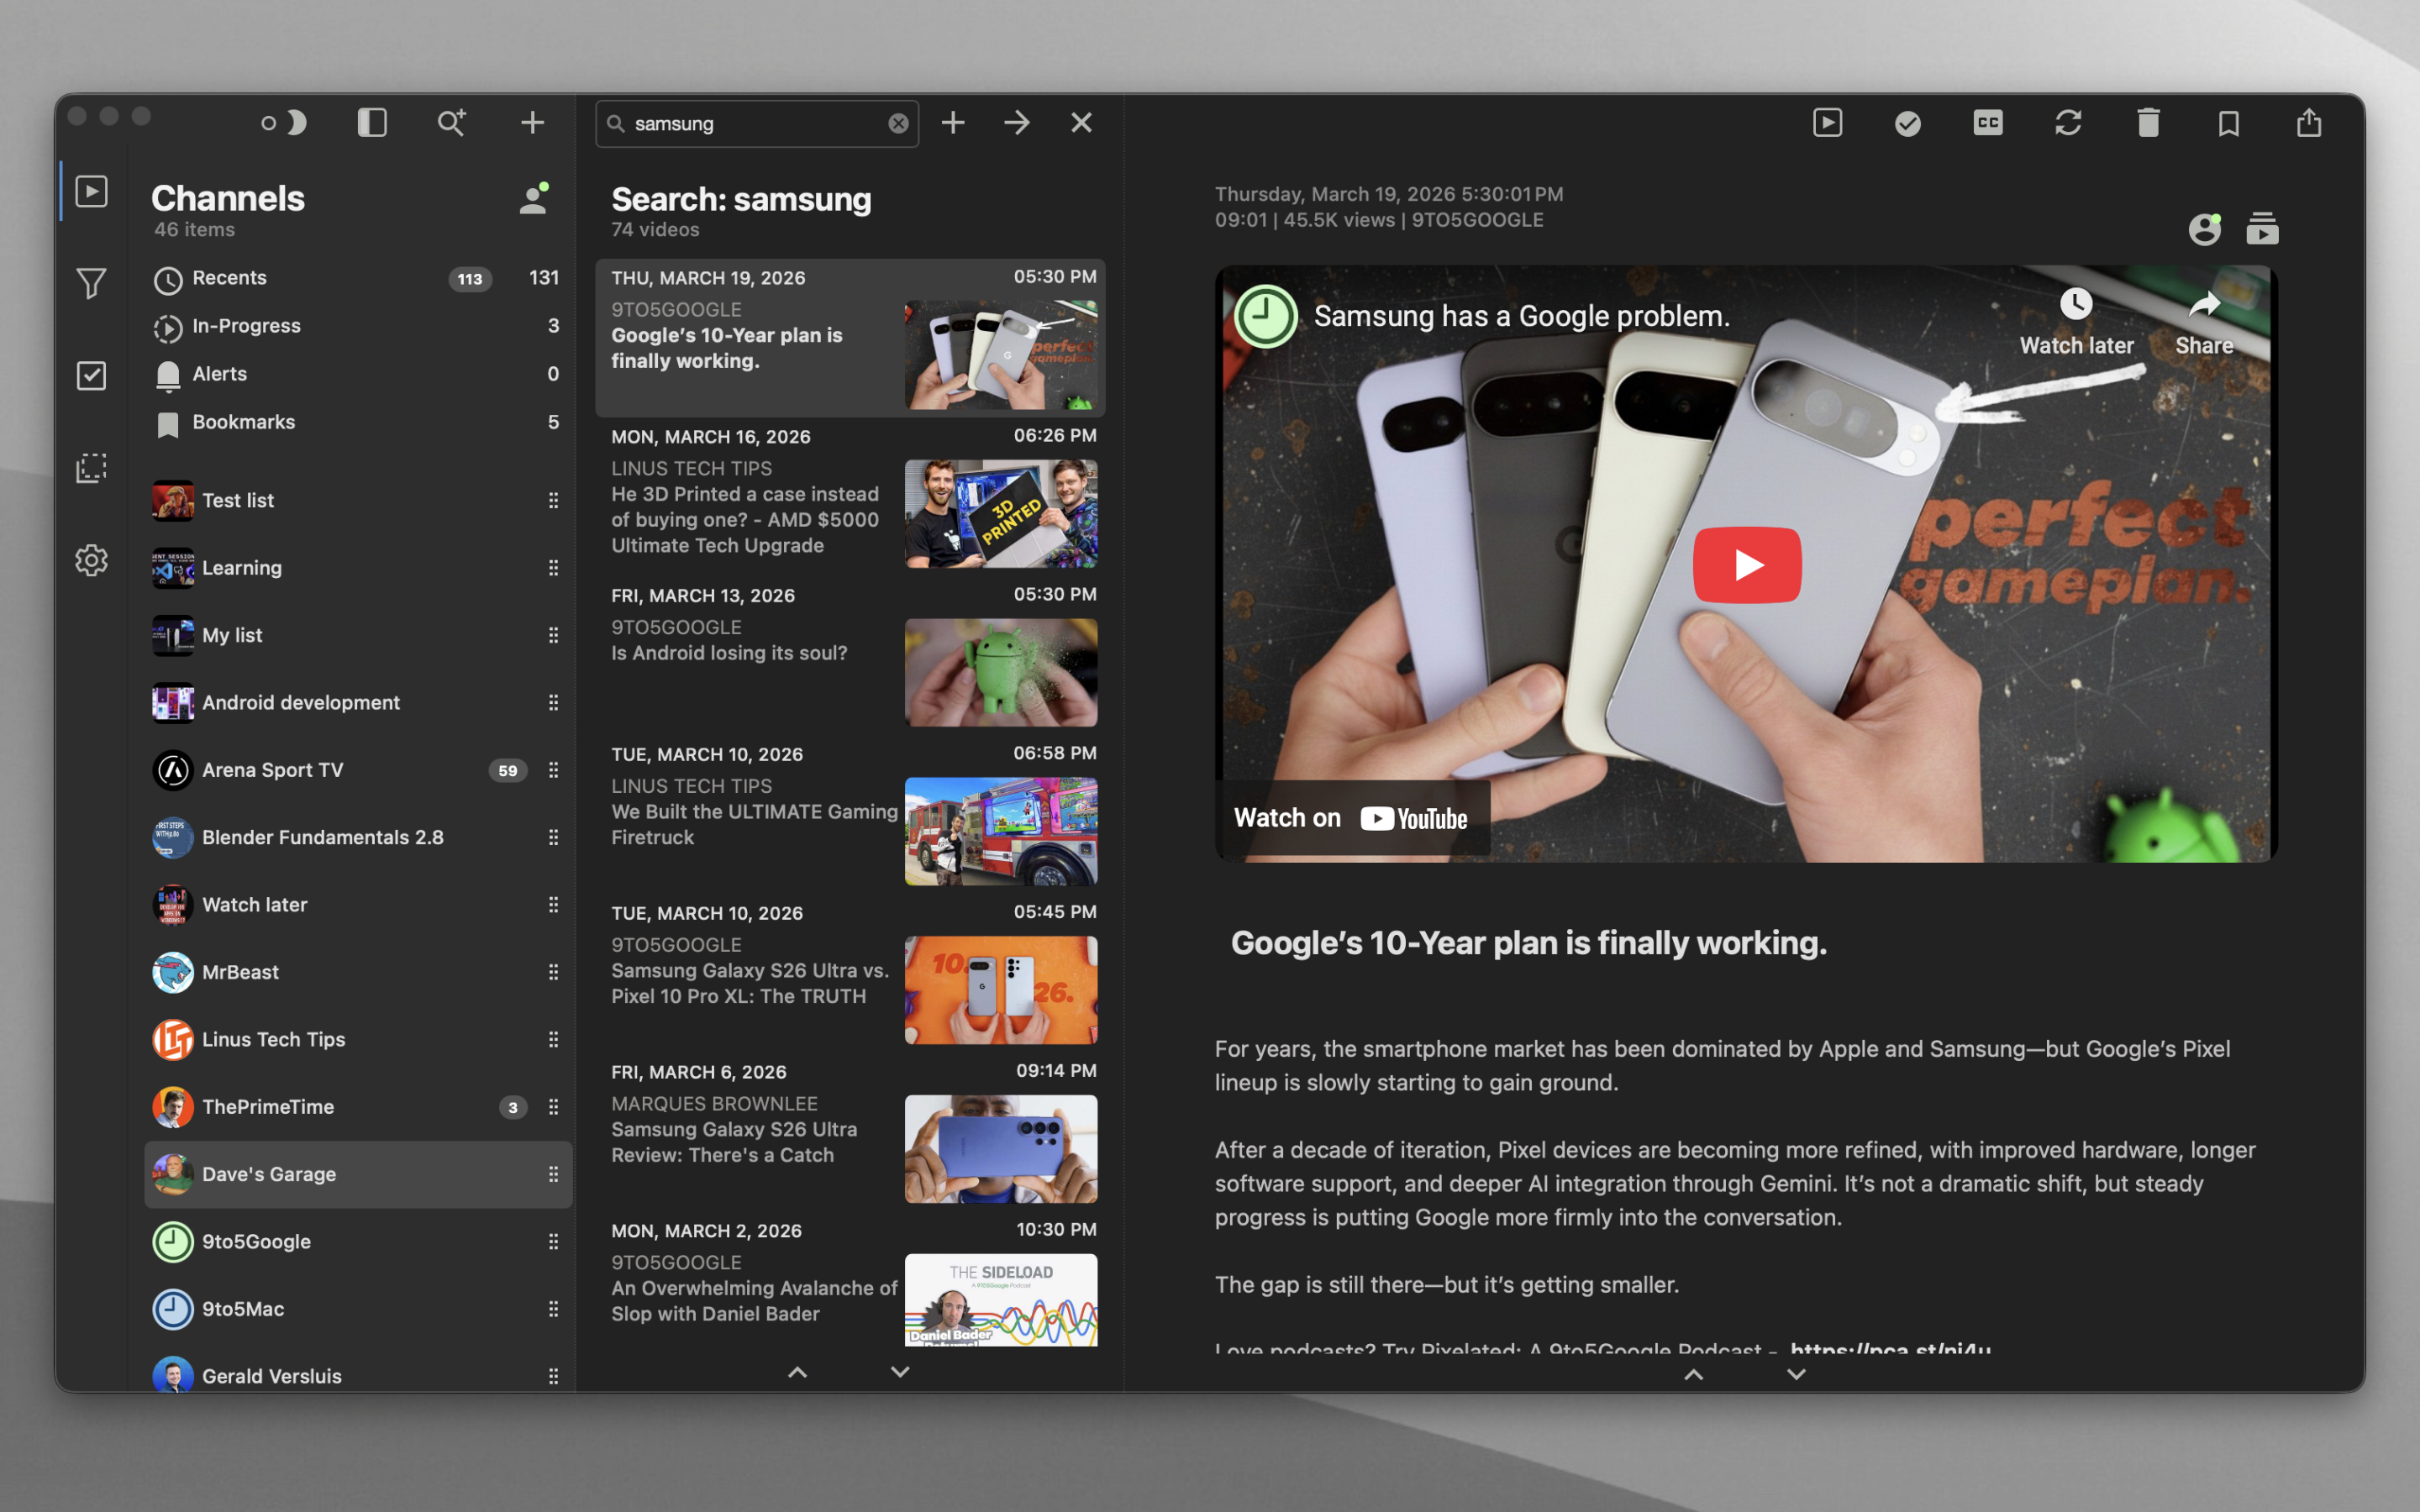Mark video as watched checkmark icon

(x=1907, y=123)
